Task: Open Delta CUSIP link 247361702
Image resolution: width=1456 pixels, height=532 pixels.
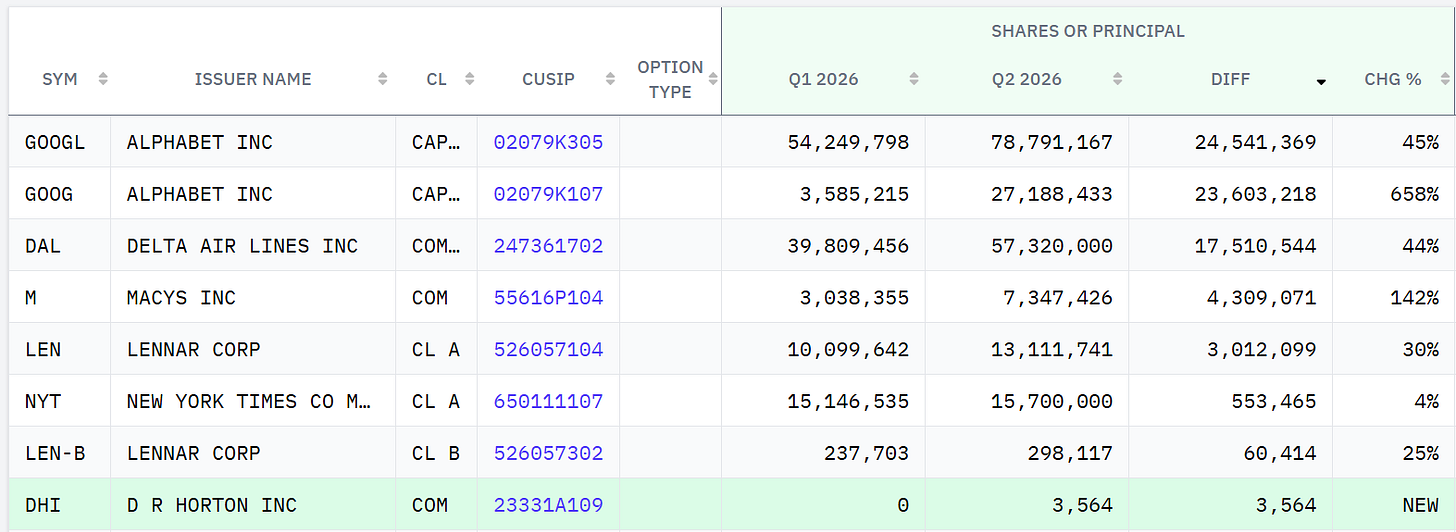Action: click(x=548, y=246)
